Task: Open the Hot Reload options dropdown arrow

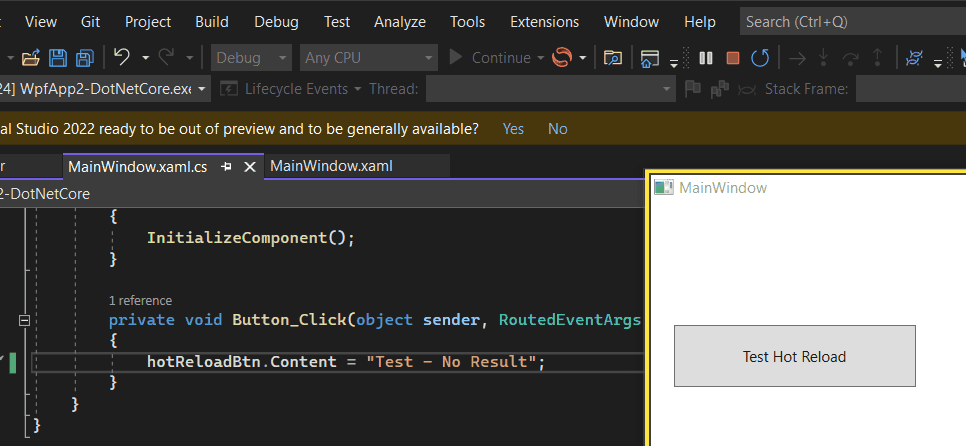Action: tap(582, 58)
